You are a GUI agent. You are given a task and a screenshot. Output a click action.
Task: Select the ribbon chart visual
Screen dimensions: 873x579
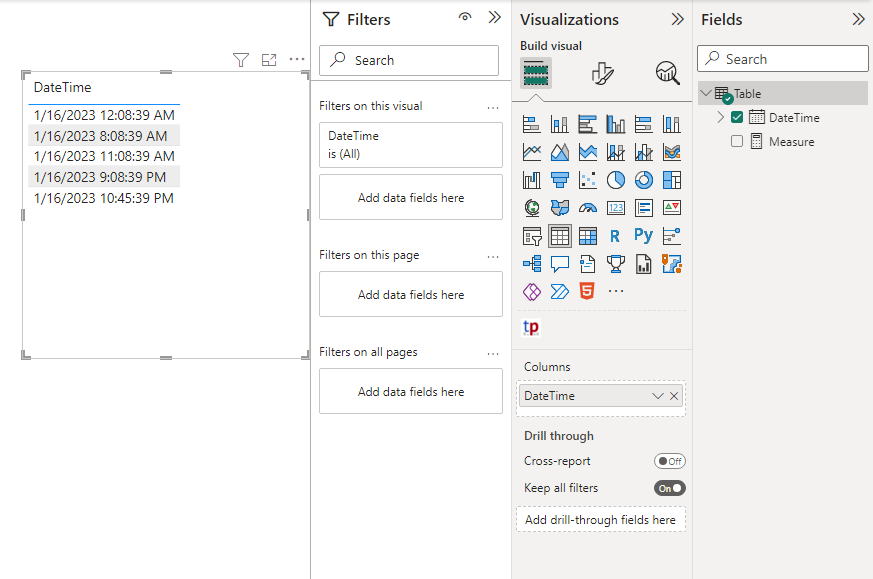coord(672,152)
